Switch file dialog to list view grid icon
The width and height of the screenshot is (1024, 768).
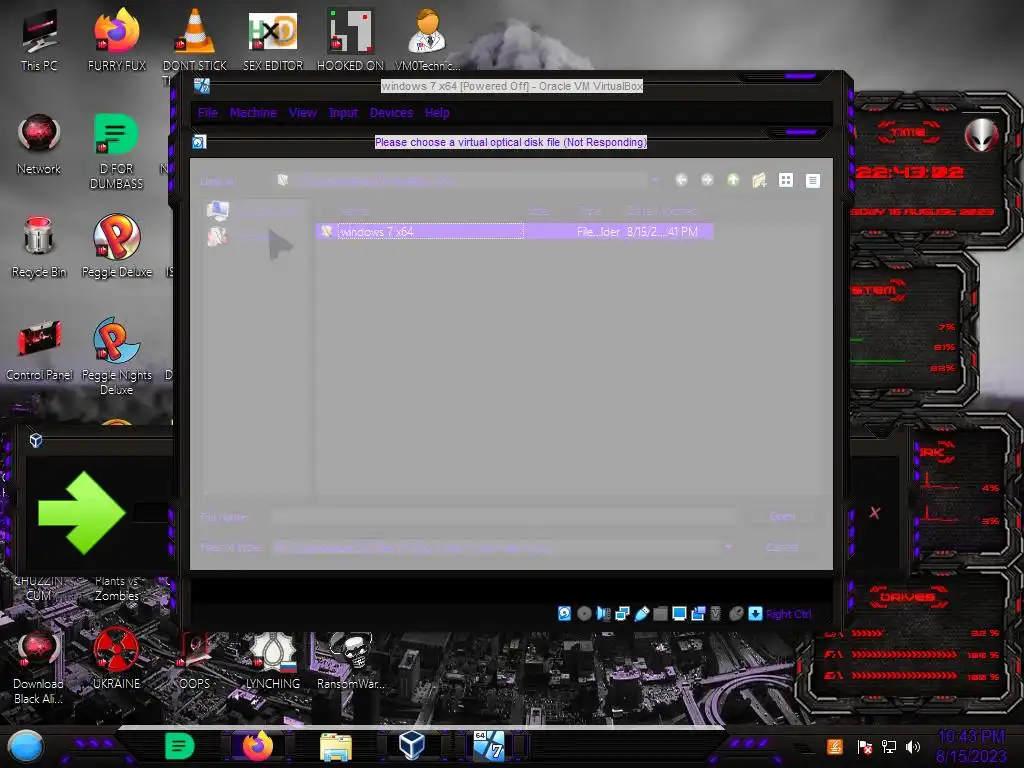pos(786,180)
